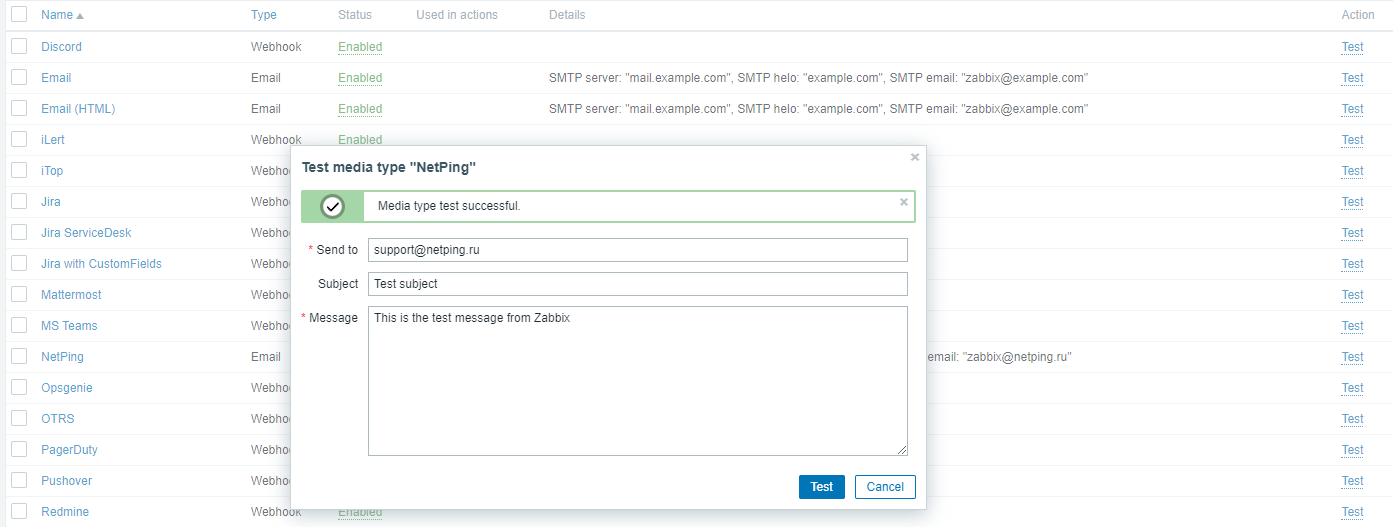This screenshot has height=527, width=1393.
Task: Disable the Email media type status
Action: [x=360, y=78]
